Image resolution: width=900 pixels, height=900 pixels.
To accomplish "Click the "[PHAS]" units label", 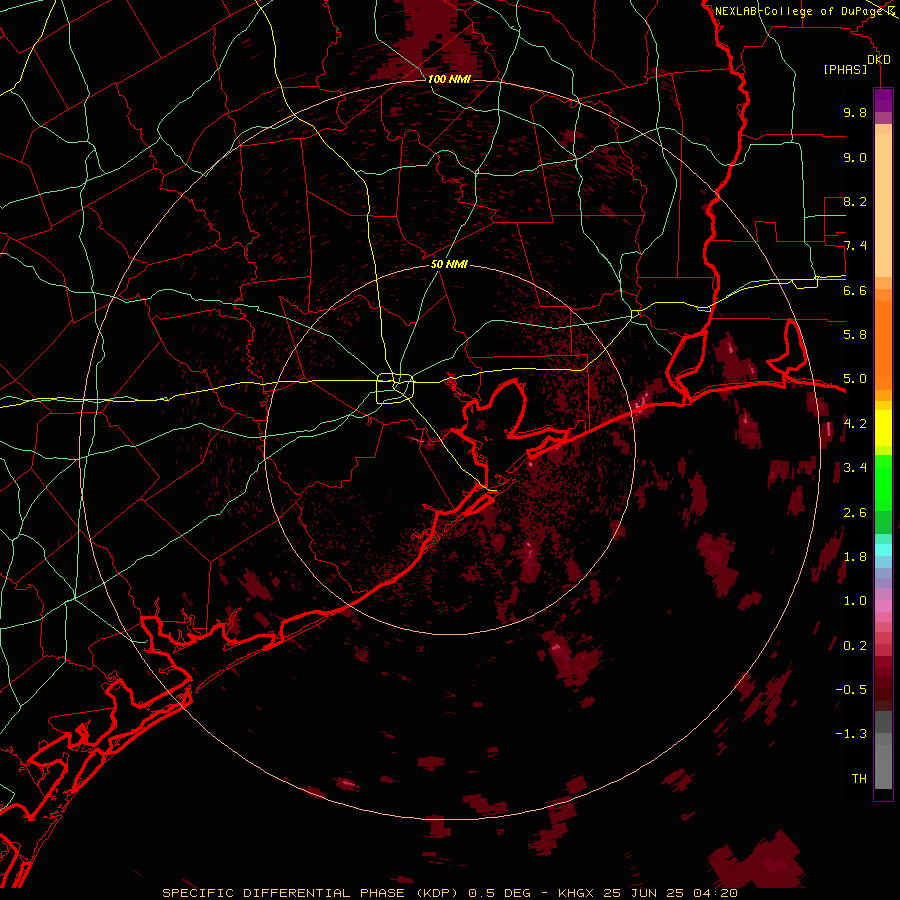I will pos(845,70).
